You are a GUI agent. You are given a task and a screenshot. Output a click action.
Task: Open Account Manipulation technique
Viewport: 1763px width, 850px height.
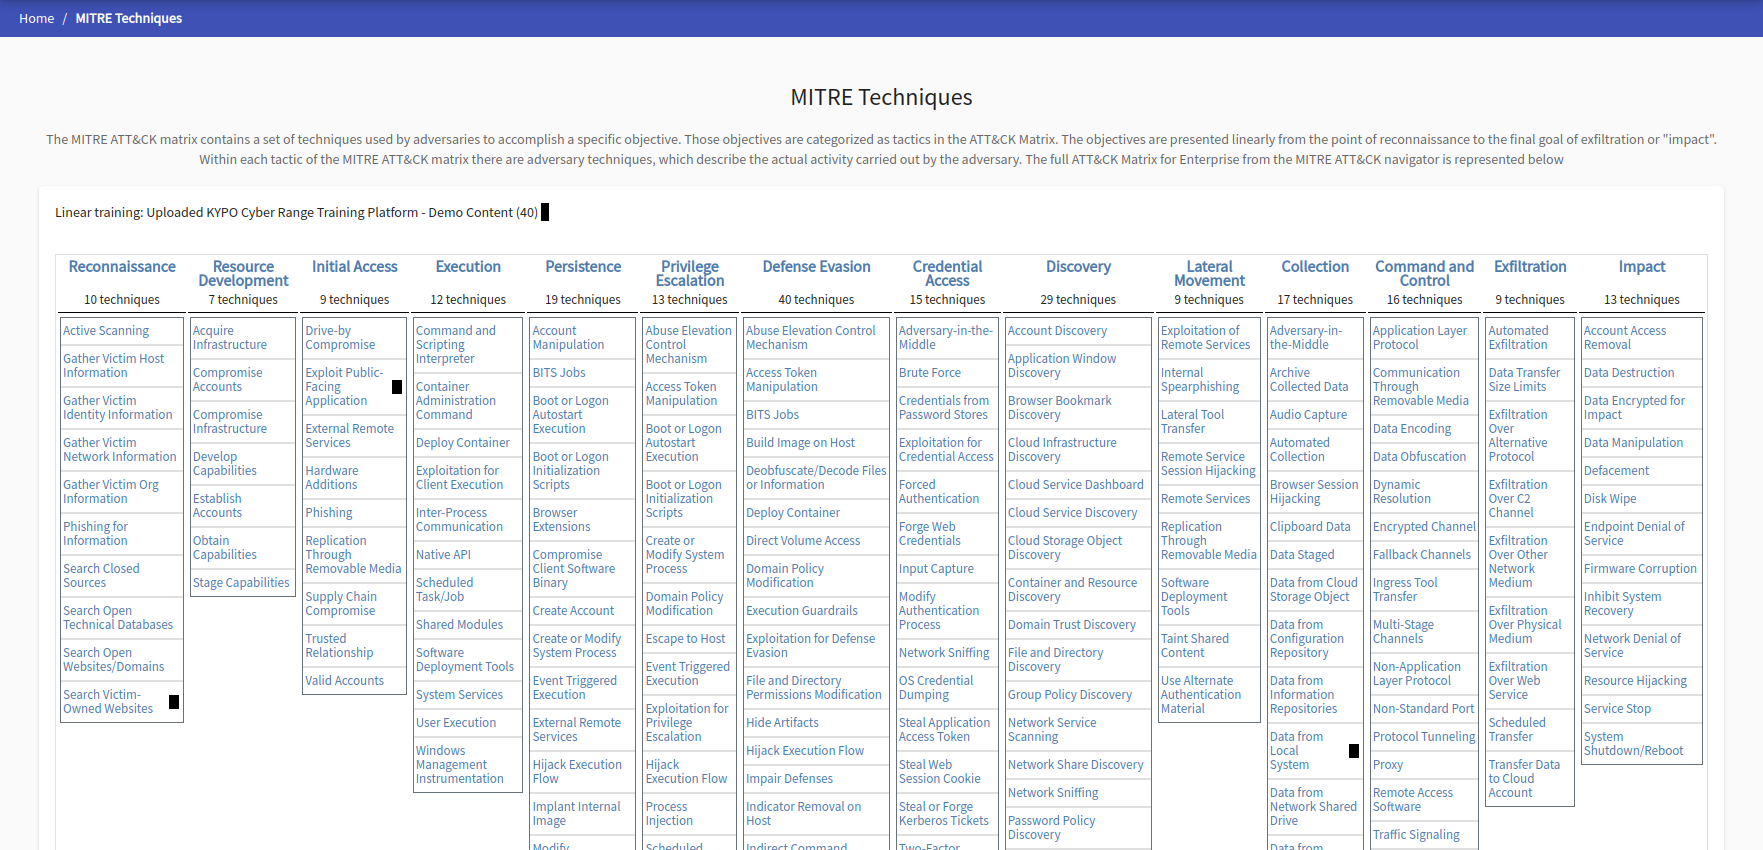568,338
